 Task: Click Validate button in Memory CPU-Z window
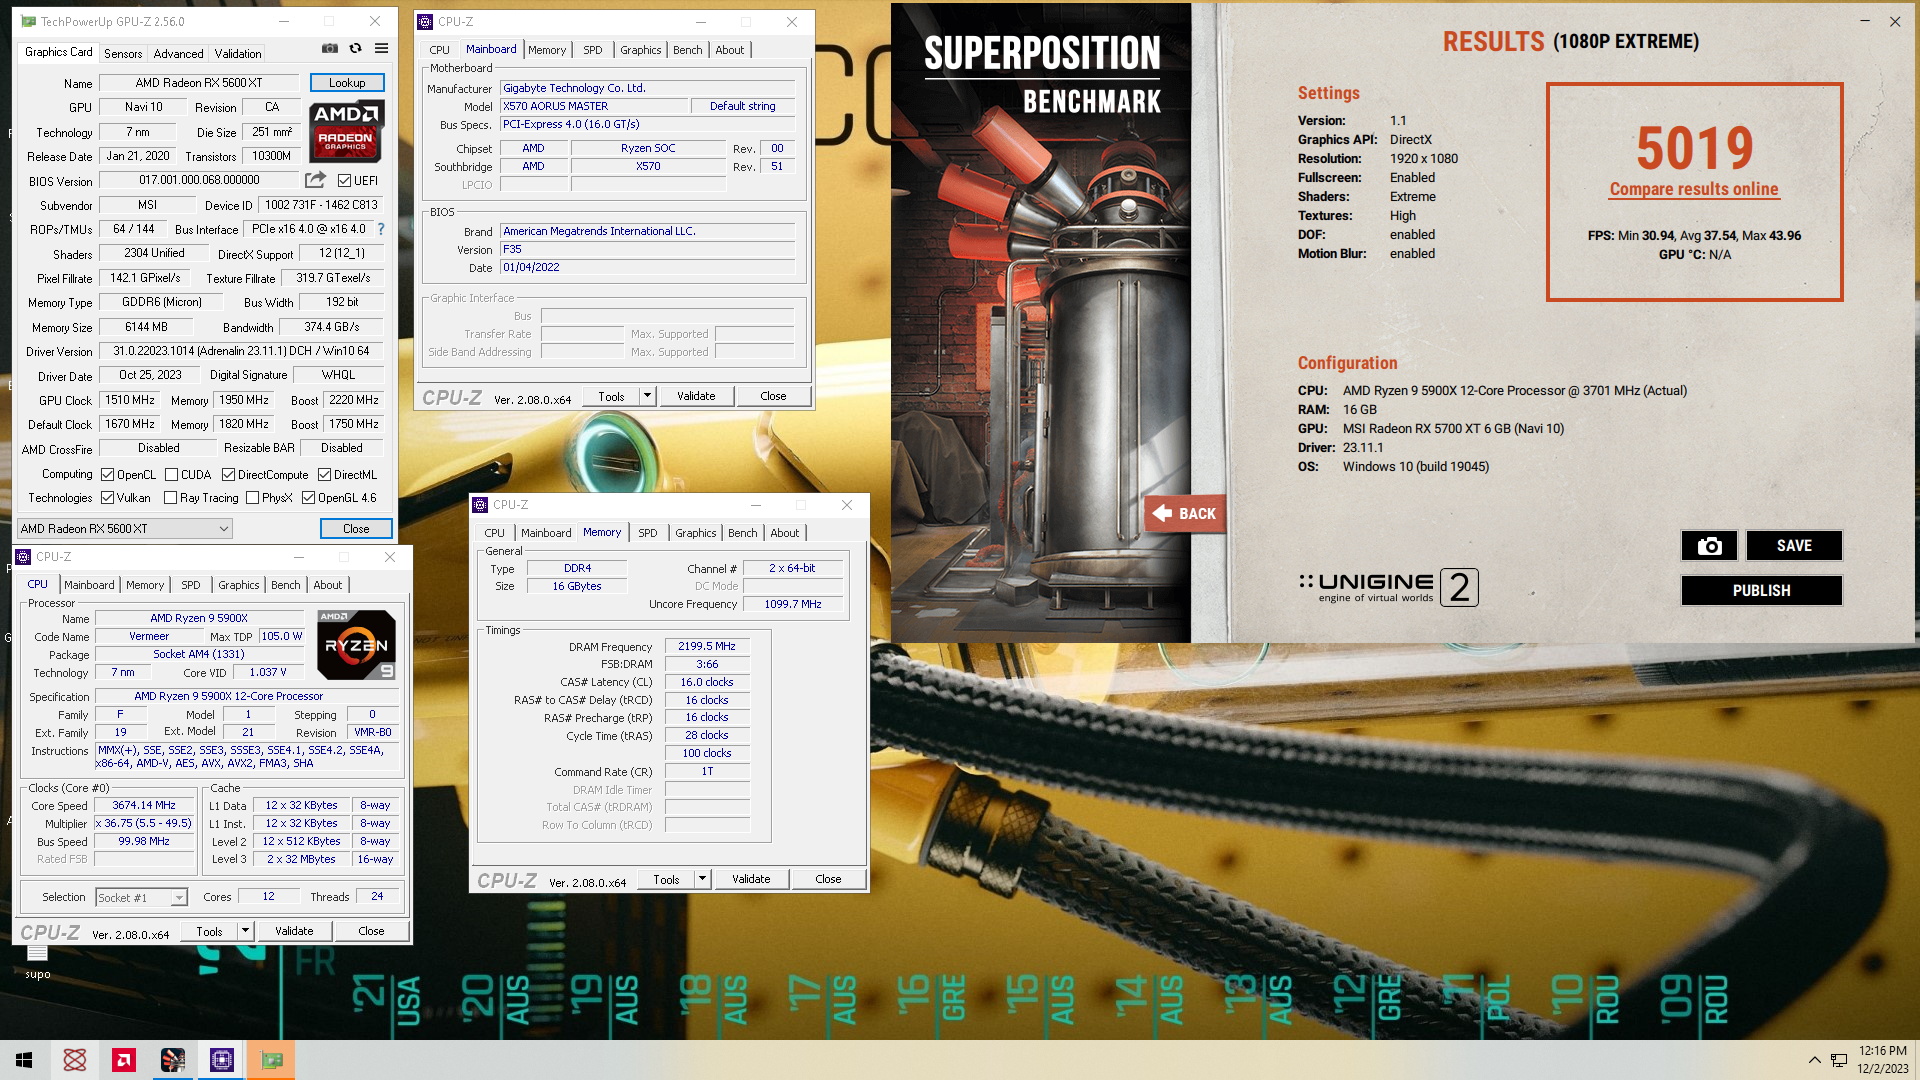[751, 879]
